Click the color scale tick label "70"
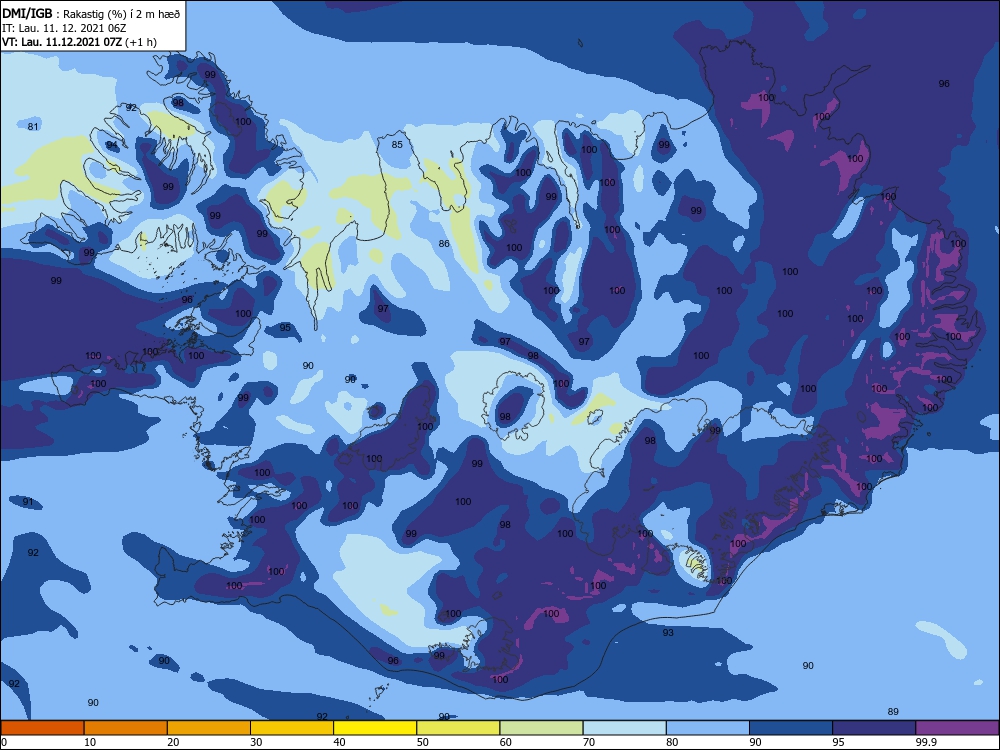Screen dimensions: 1000x750 (x=589, y=742)
